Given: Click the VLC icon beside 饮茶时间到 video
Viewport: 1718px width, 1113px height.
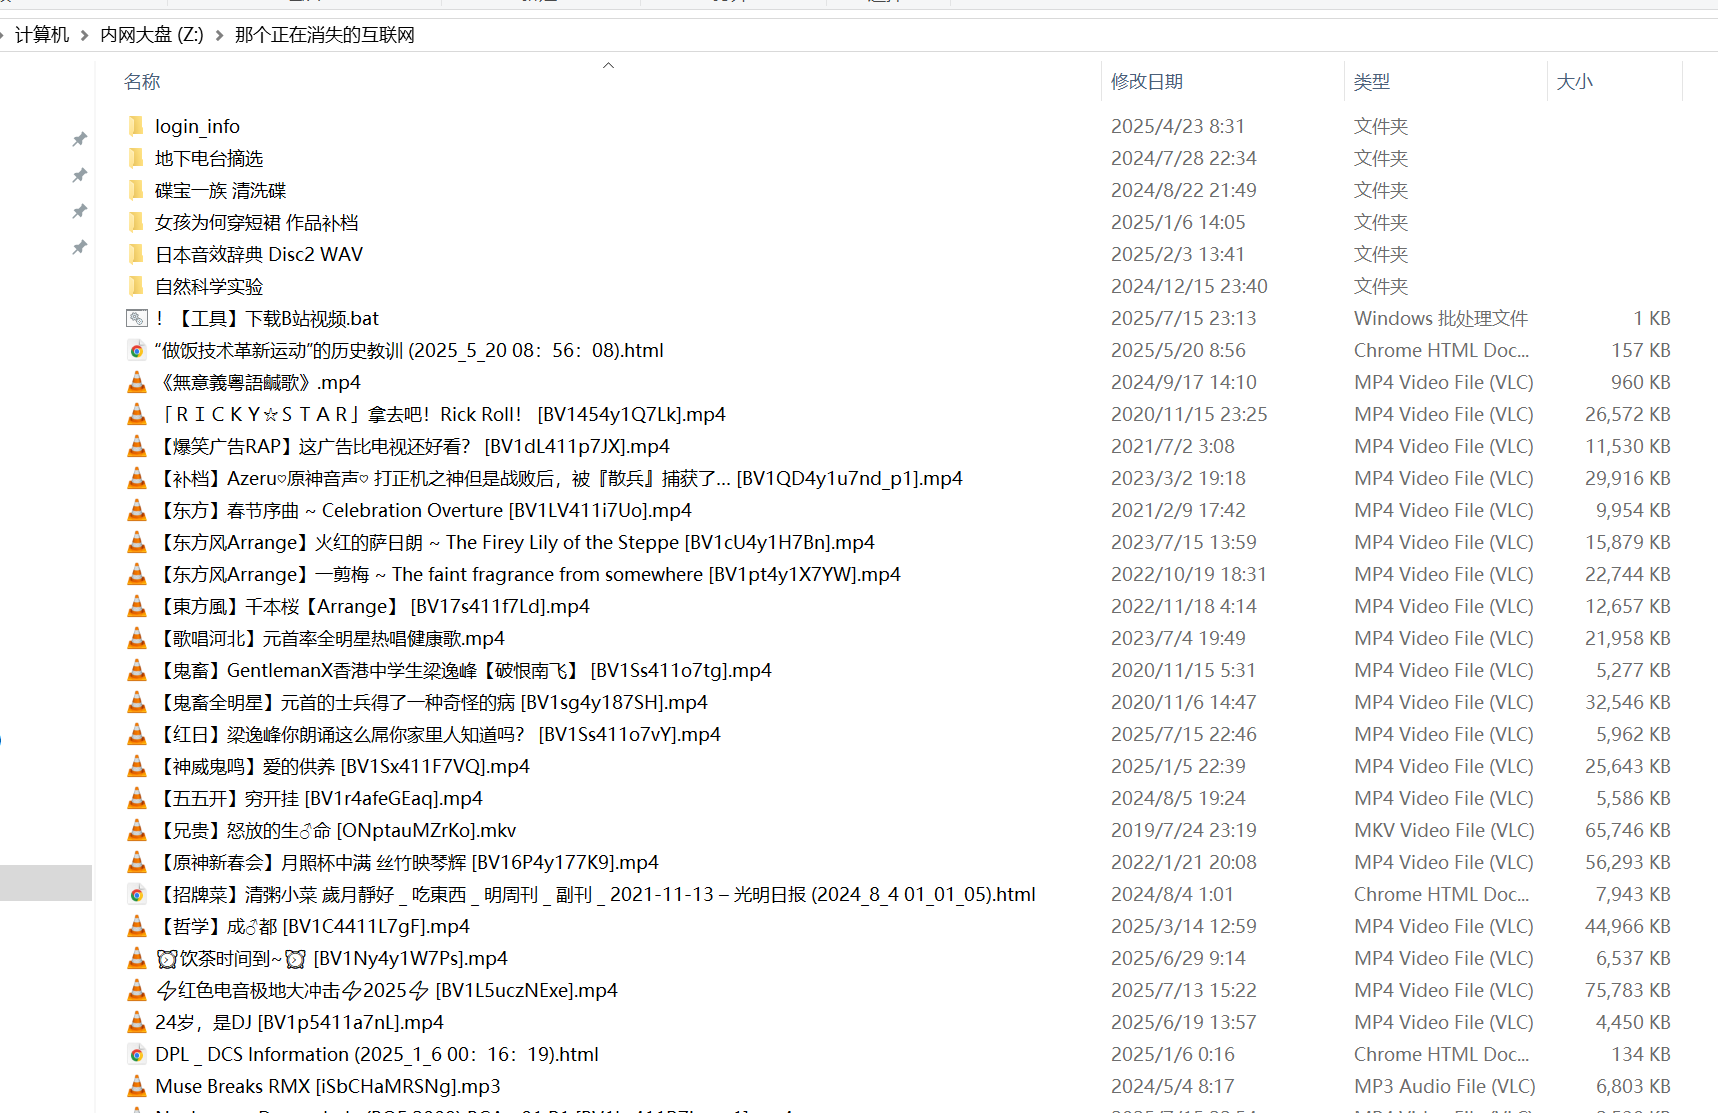Looking at the screenshot, I should click(137, 958).
